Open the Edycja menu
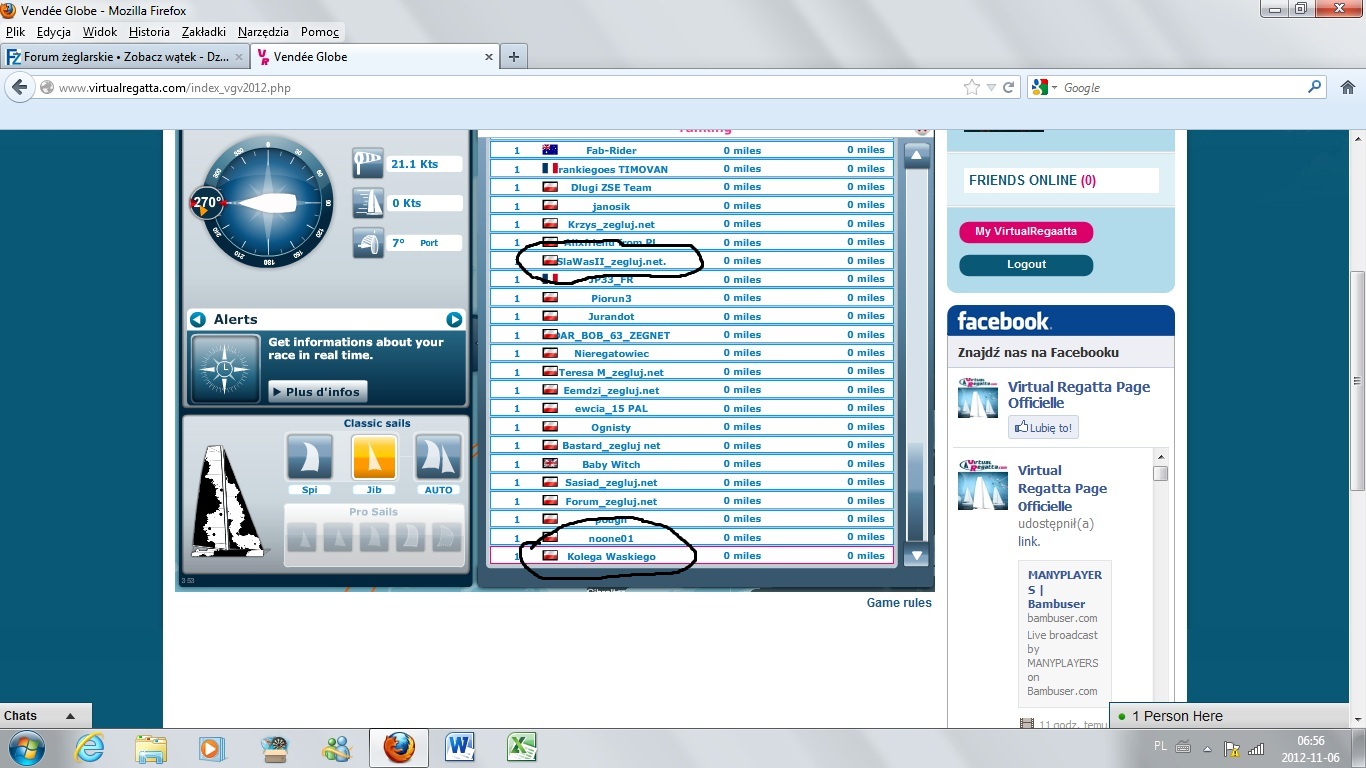The image size is (1366, 768). 53,32
